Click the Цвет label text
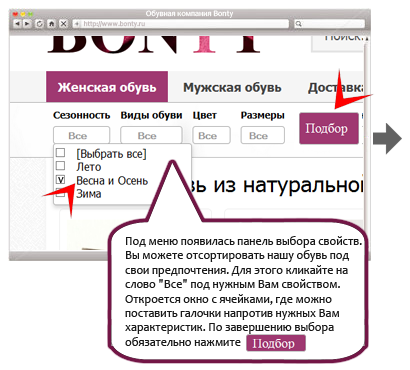410x370 pixels. [205, 115]
